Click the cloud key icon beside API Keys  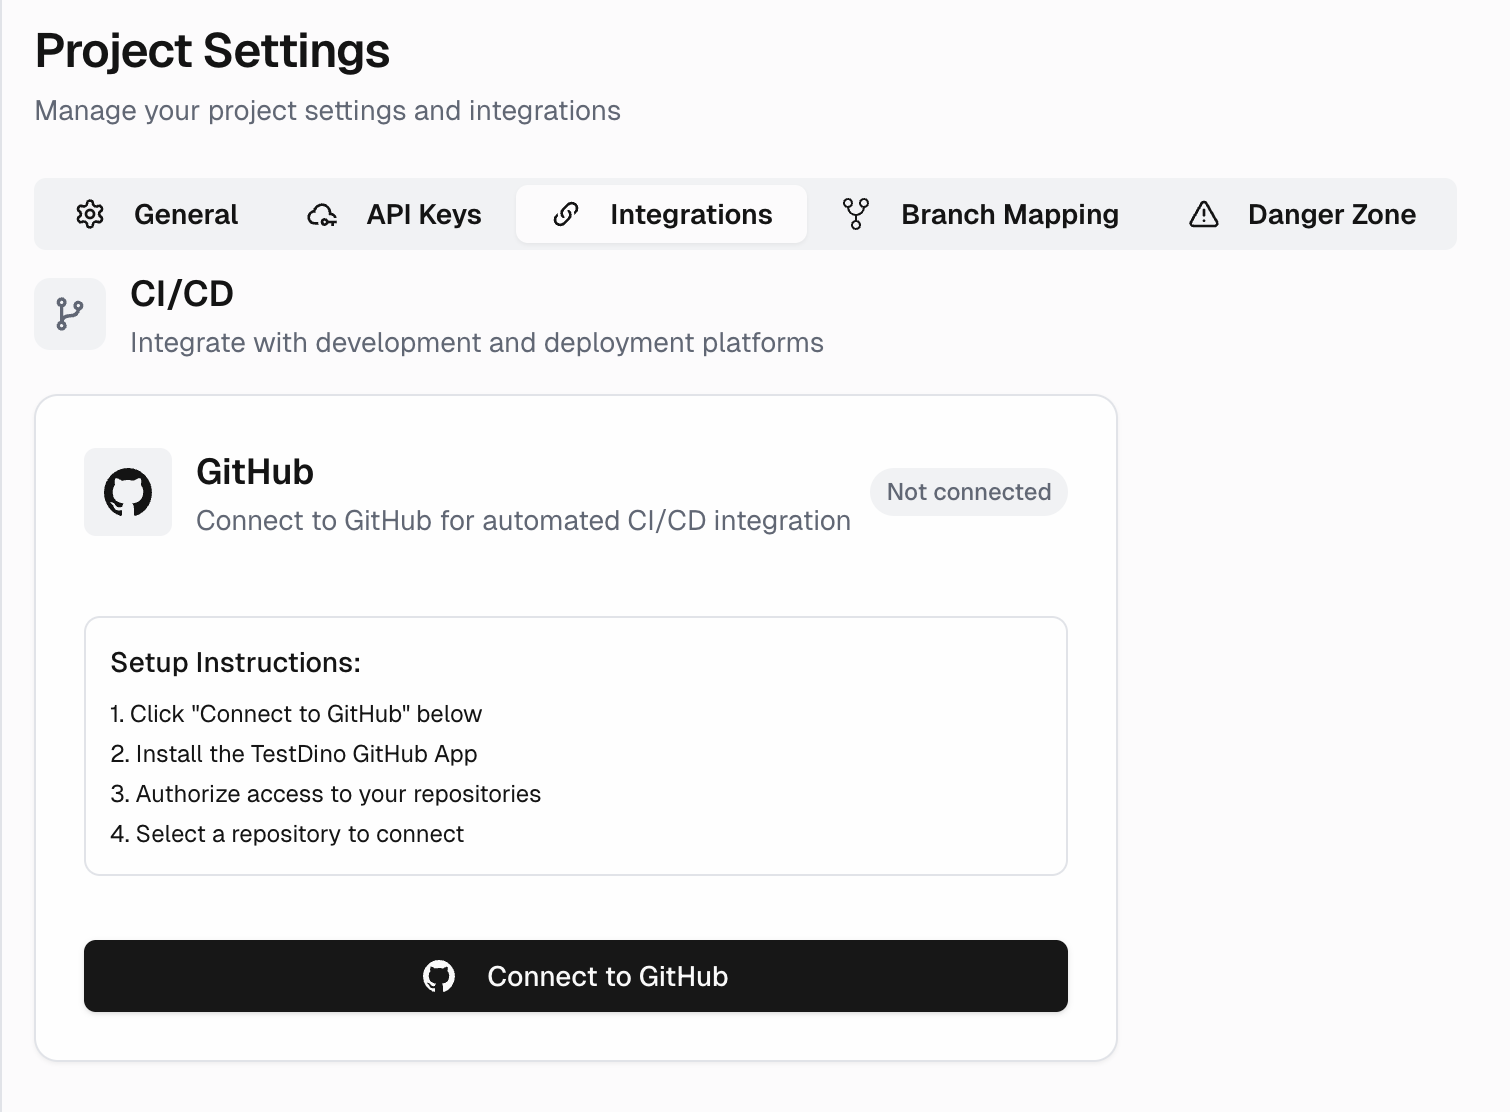point(322,214)
